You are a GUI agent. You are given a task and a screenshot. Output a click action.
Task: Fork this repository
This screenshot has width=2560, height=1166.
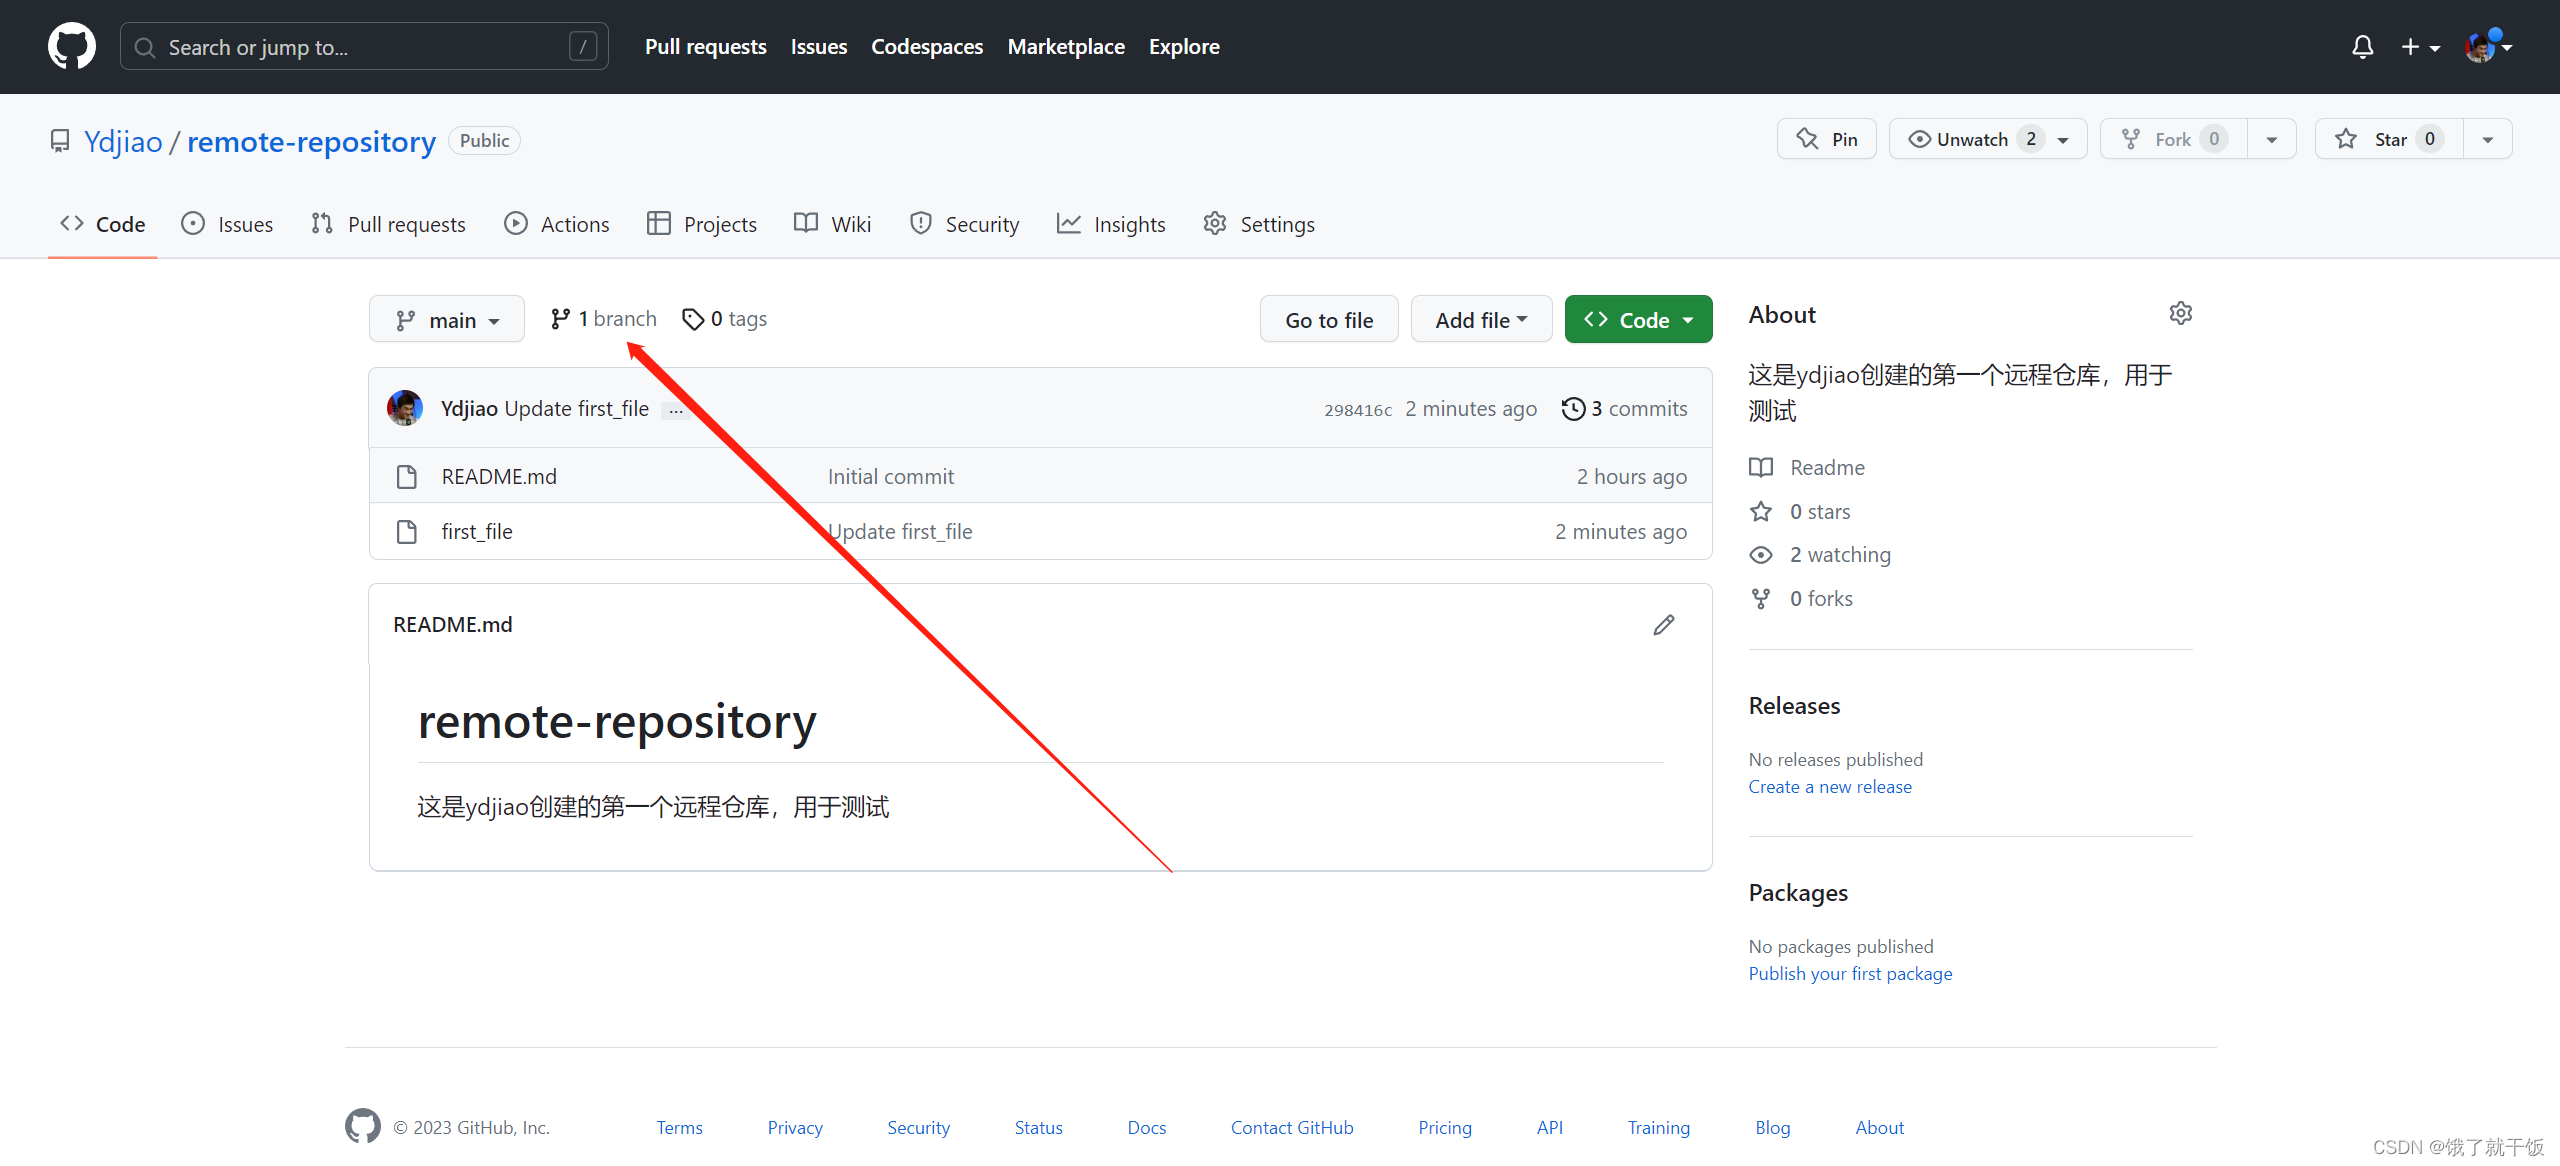coord(2174,139)
